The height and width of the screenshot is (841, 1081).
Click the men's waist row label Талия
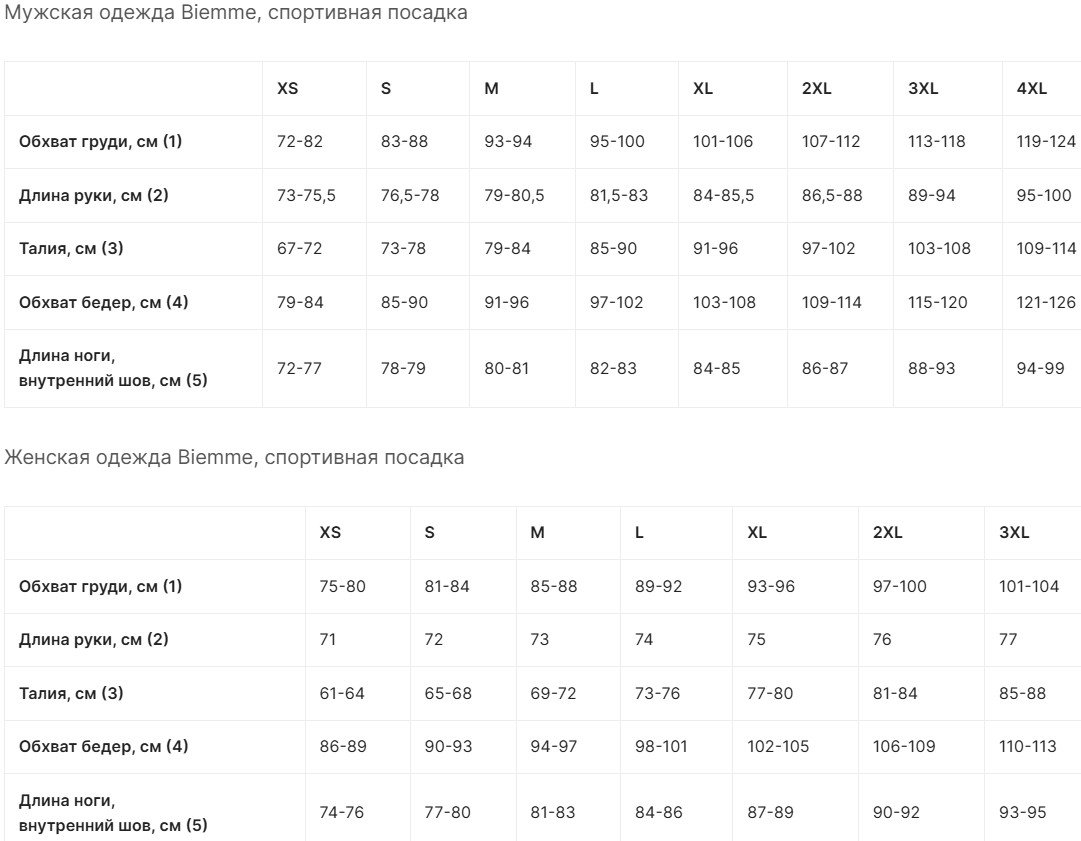coord(71,248)
